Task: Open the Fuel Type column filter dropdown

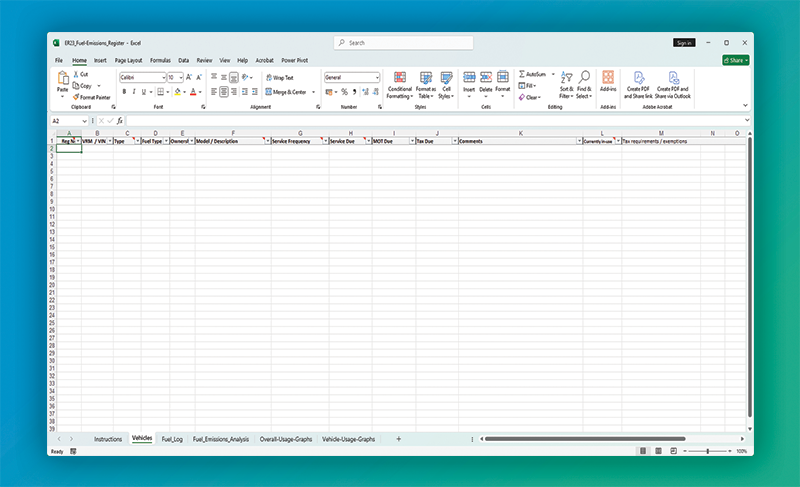Action: coord(164,141)
